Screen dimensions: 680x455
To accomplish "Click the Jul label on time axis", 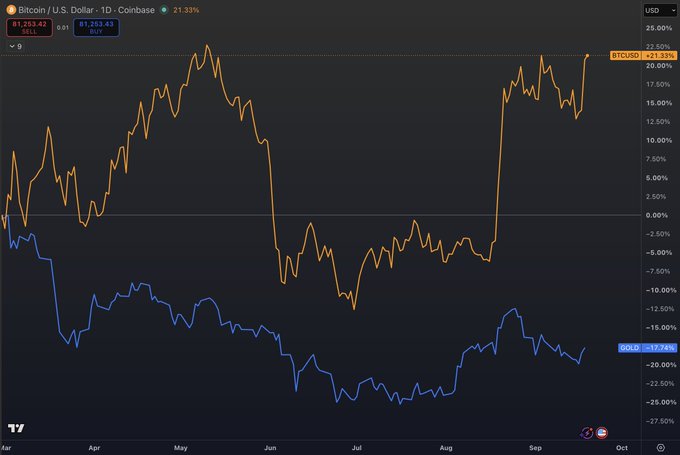I will [x=356, y=448].
